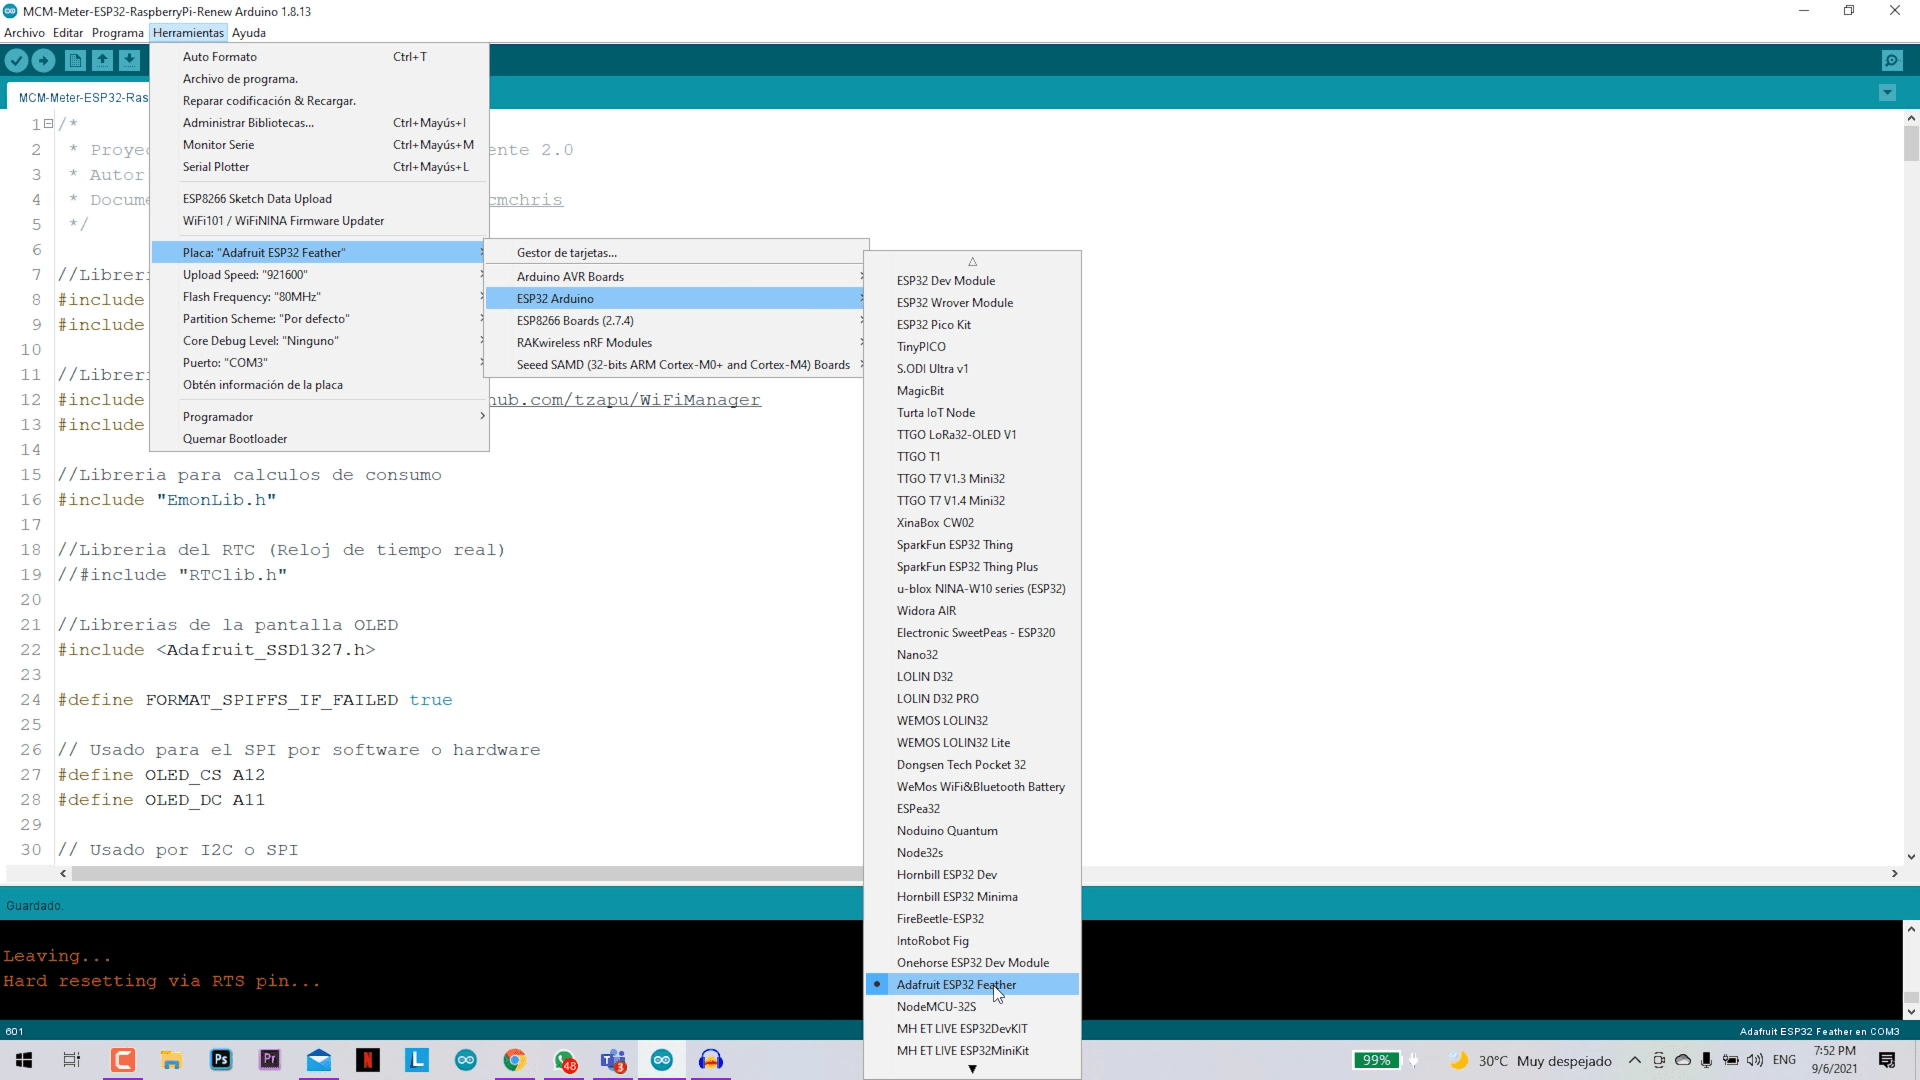The height and width of the screenshot is (1080, 1920).
Task: Create a new sketch via toolbar icon
Action: click(x=75, y=61)
